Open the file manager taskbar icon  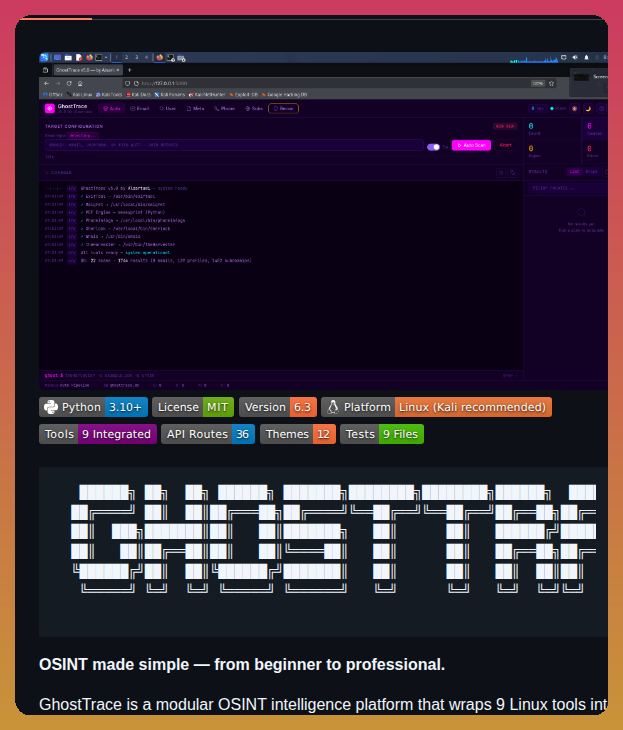pyautogui.click(x=68, y=57)
